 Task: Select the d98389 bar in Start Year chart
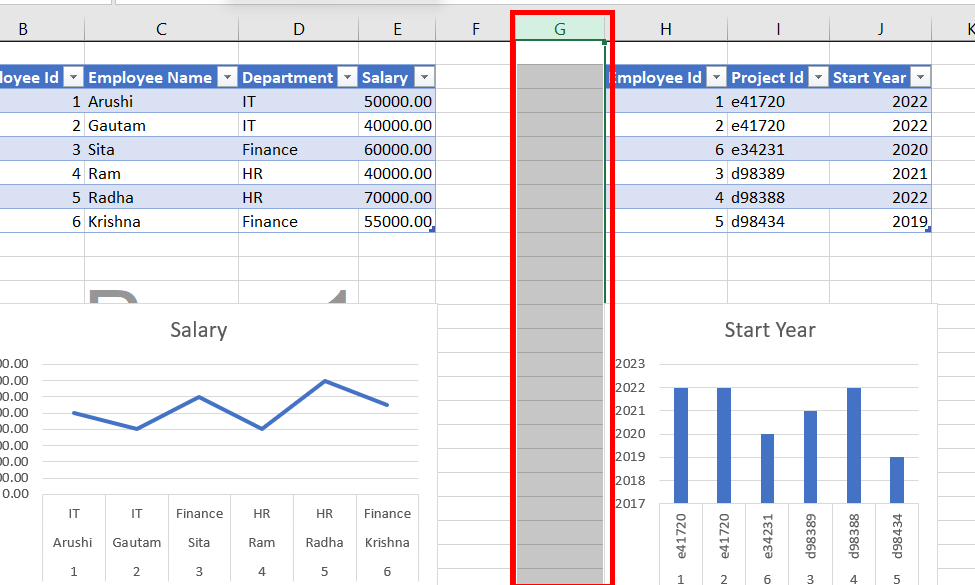tap(810, 457)
